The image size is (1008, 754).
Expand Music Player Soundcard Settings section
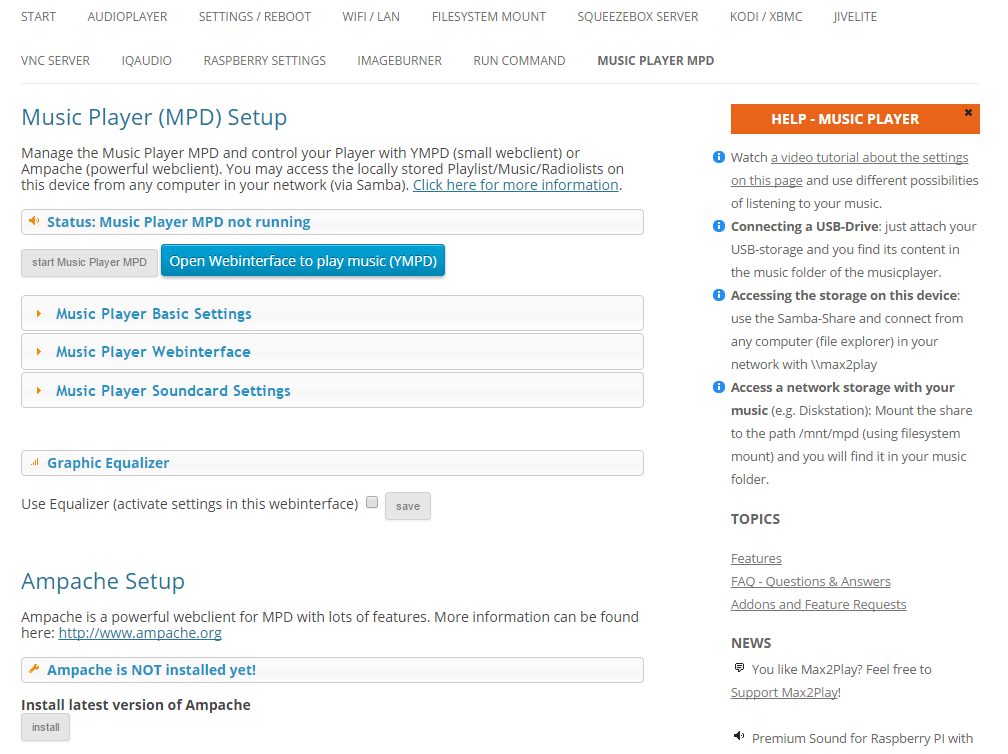click(332, 390)
